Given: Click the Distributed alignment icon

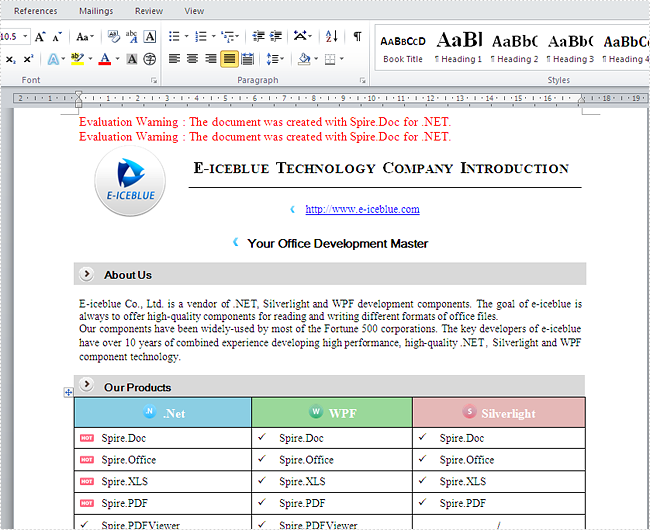Looking at the screenshot, I should tap(247, 59).
